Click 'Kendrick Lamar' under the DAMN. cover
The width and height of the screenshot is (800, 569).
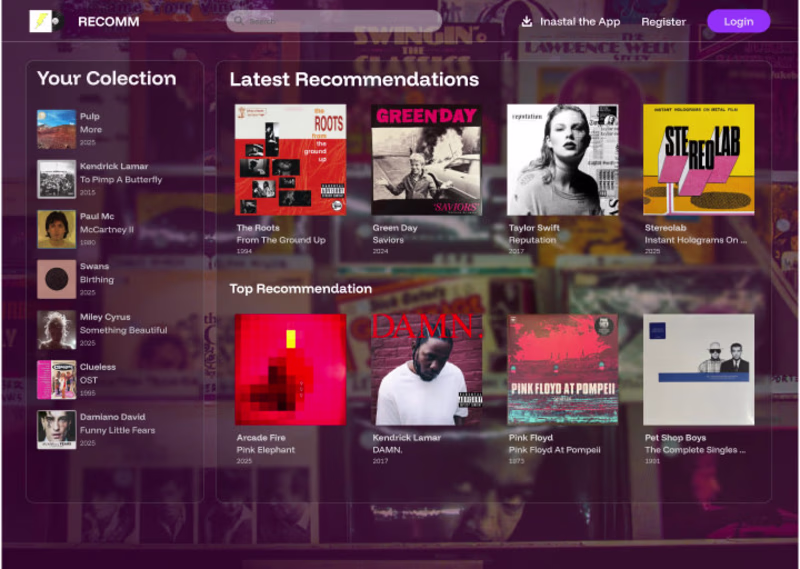coord(407,438)
